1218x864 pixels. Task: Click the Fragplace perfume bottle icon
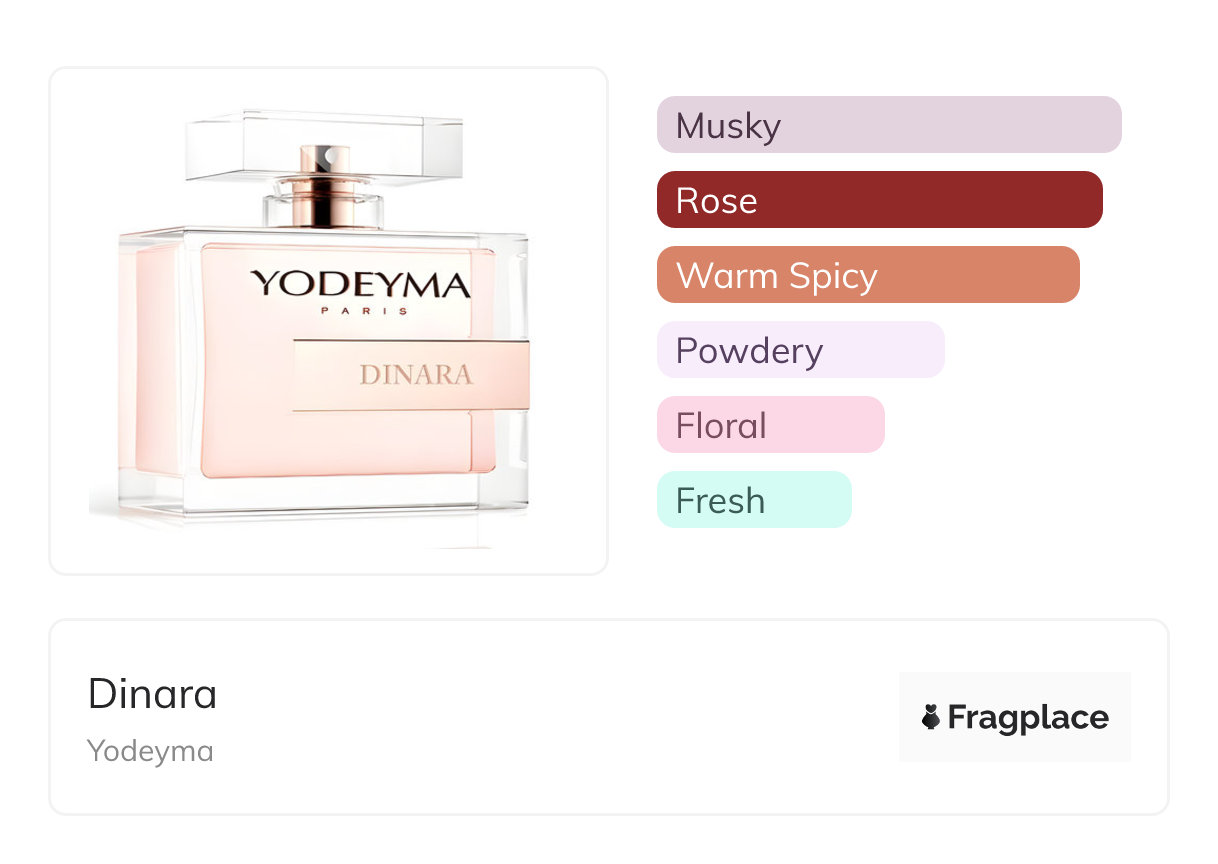coord(931,717)
